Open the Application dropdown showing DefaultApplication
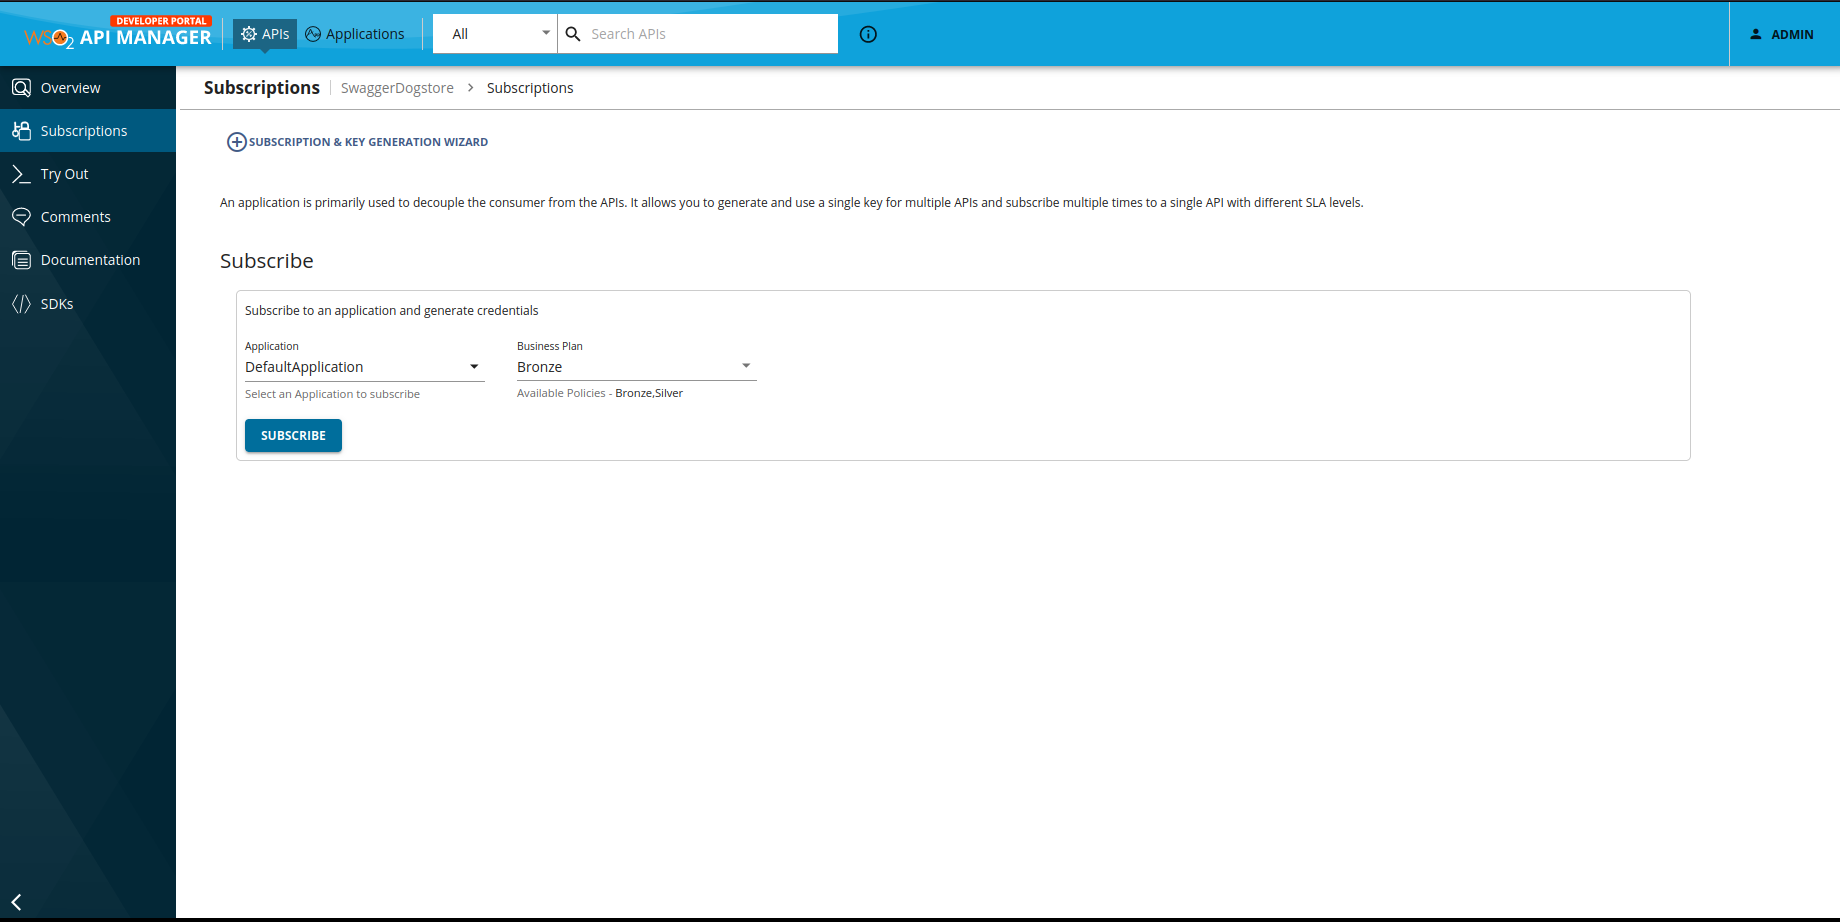 [365, 367]
